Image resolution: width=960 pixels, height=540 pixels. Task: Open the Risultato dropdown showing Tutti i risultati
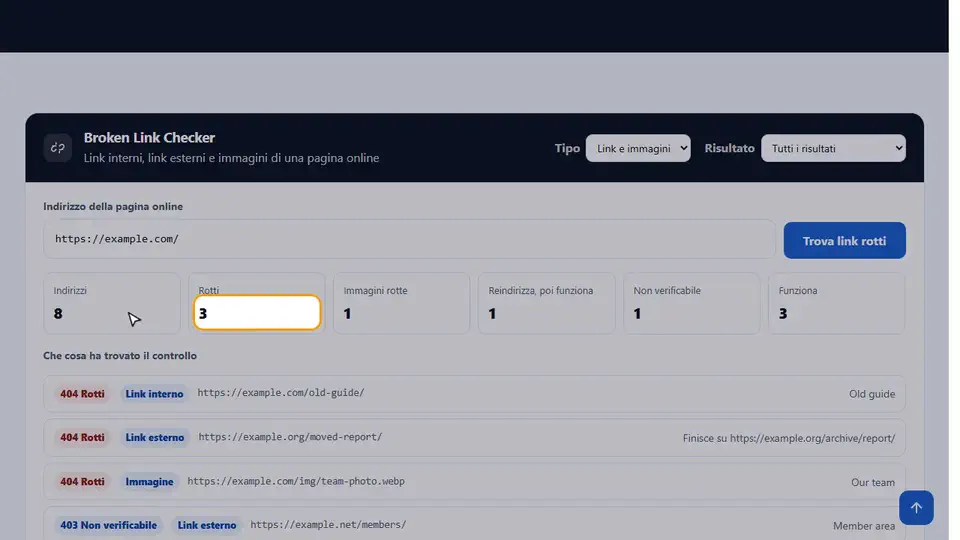[833, 148]
